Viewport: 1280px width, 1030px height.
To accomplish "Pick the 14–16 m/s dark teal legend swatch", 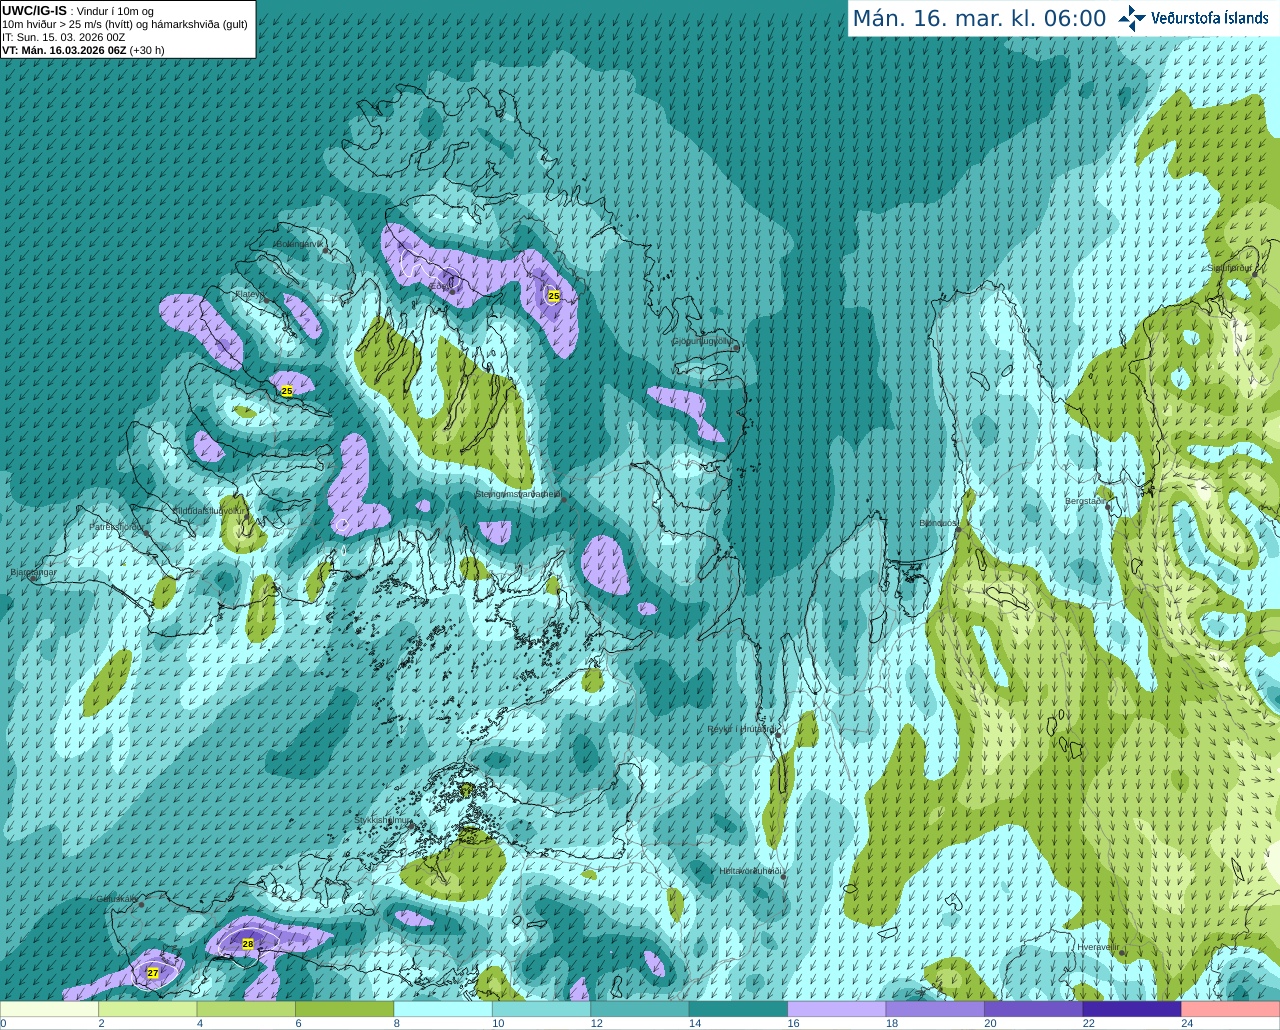I will coord(739,1009).
